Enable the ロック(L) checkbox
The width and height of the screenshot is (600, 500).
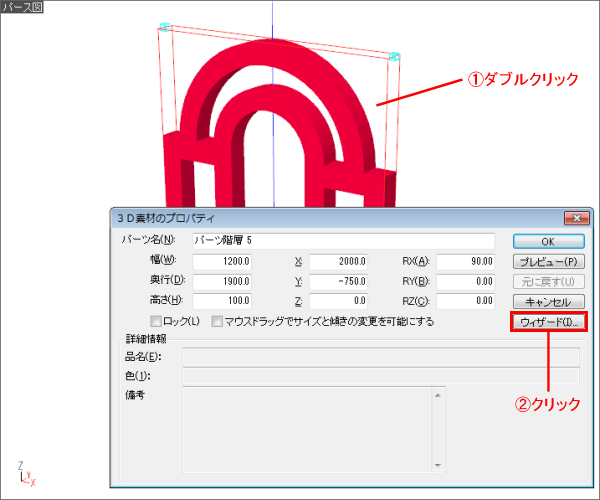[x=156, y=322]
